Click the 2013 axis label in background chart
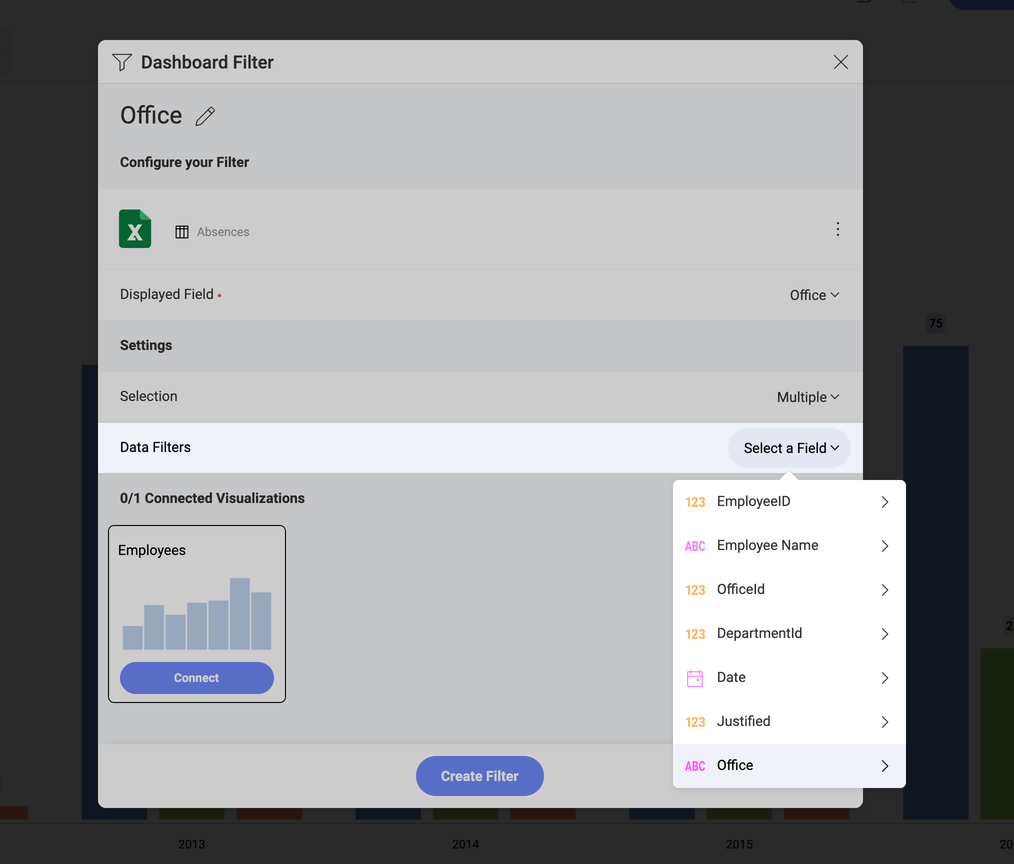Viewport: 1014px width, 864px height. (x=191, y=845)
